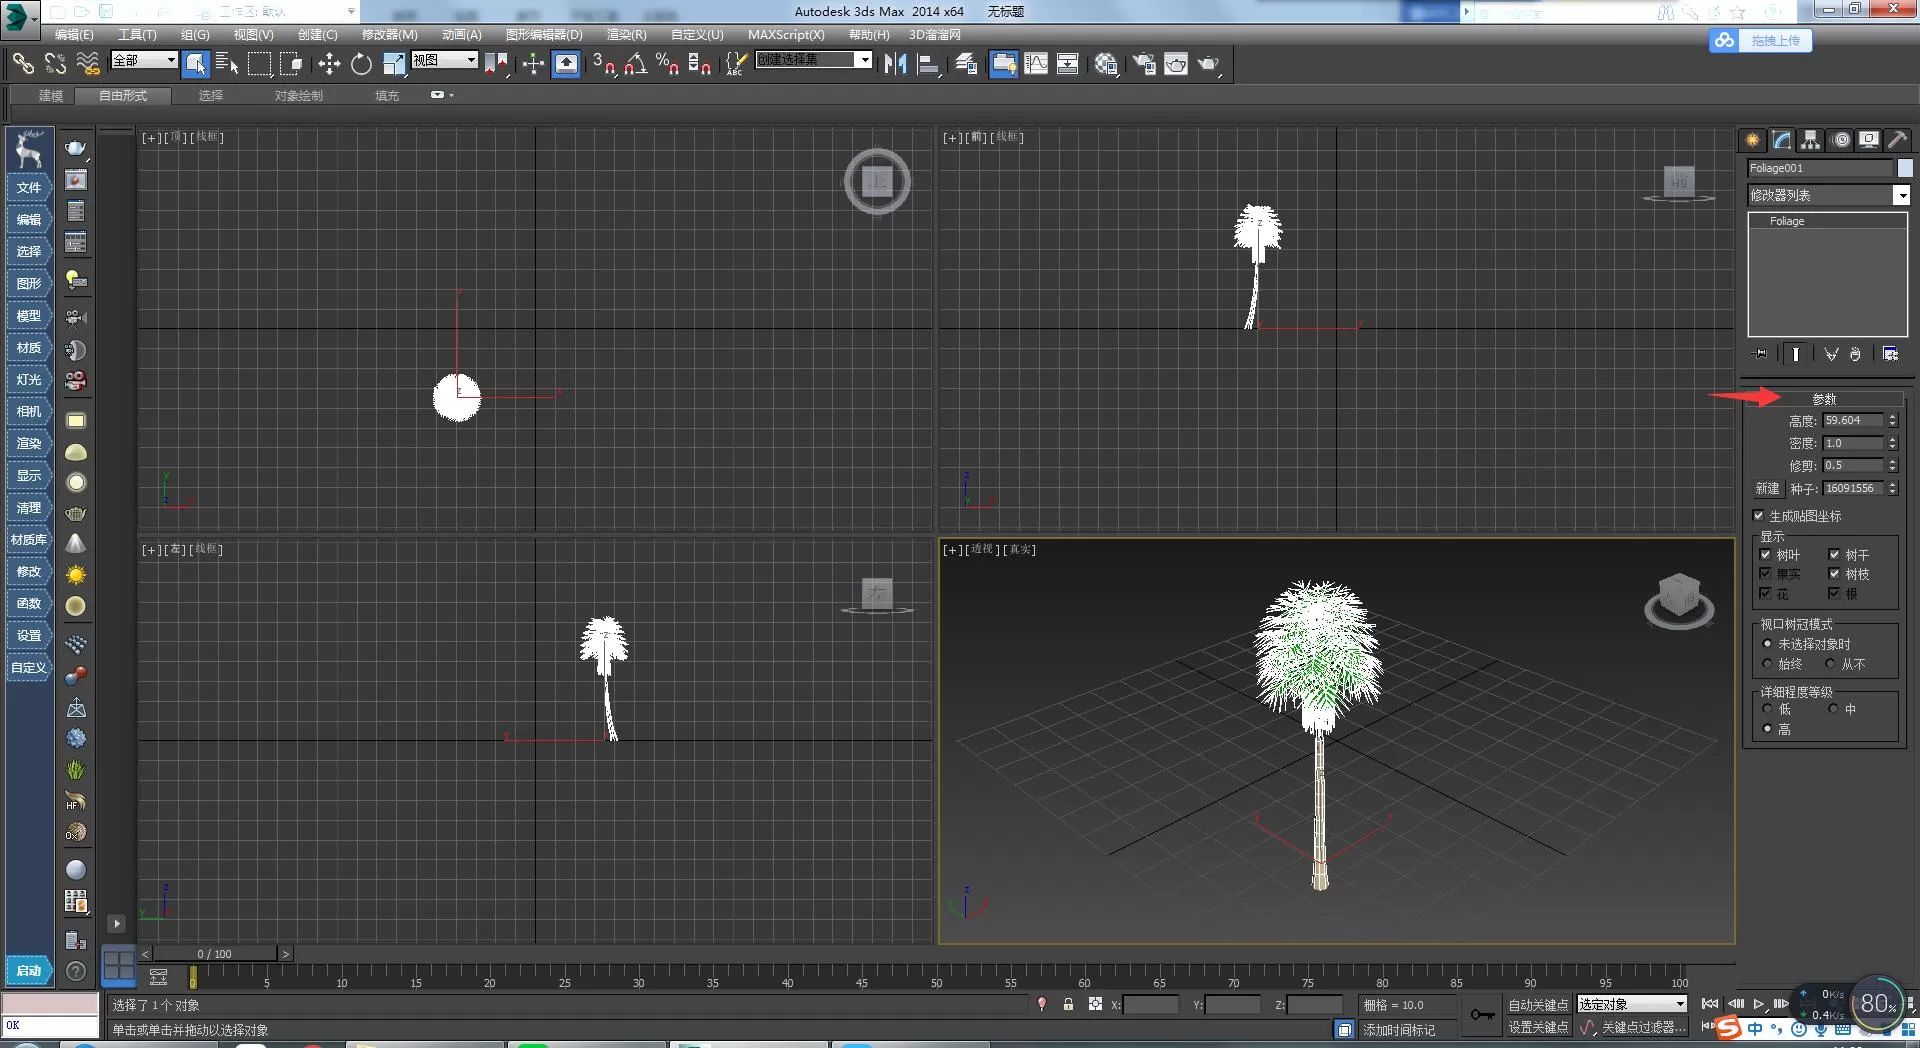Toggle the Percent Snap icon

[667, 64]
